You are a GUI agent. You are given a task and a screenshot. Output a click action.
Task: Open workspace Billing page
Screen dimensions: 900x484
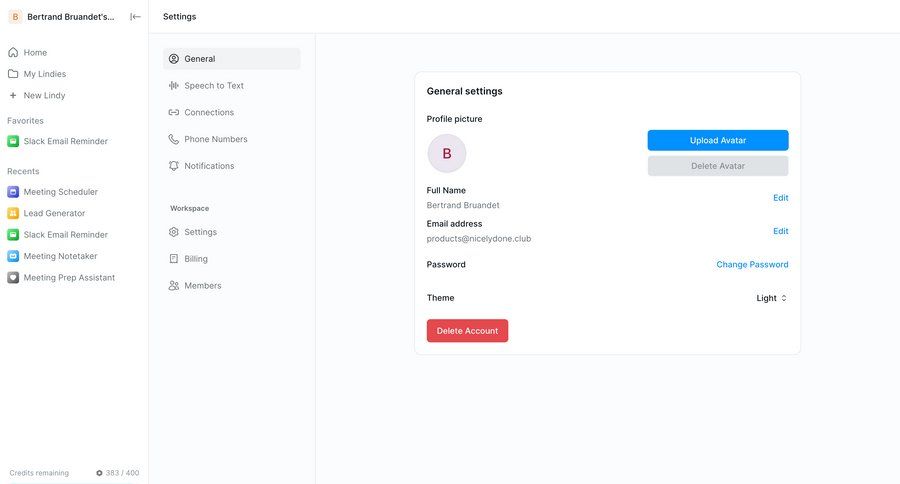(195, 259)
